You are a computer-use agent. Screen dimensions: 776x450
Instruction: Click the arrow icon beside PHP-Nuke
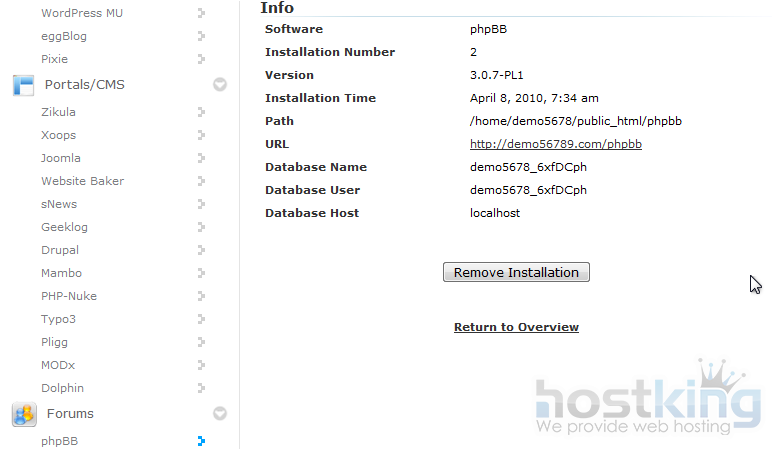[x=201, y=296]
